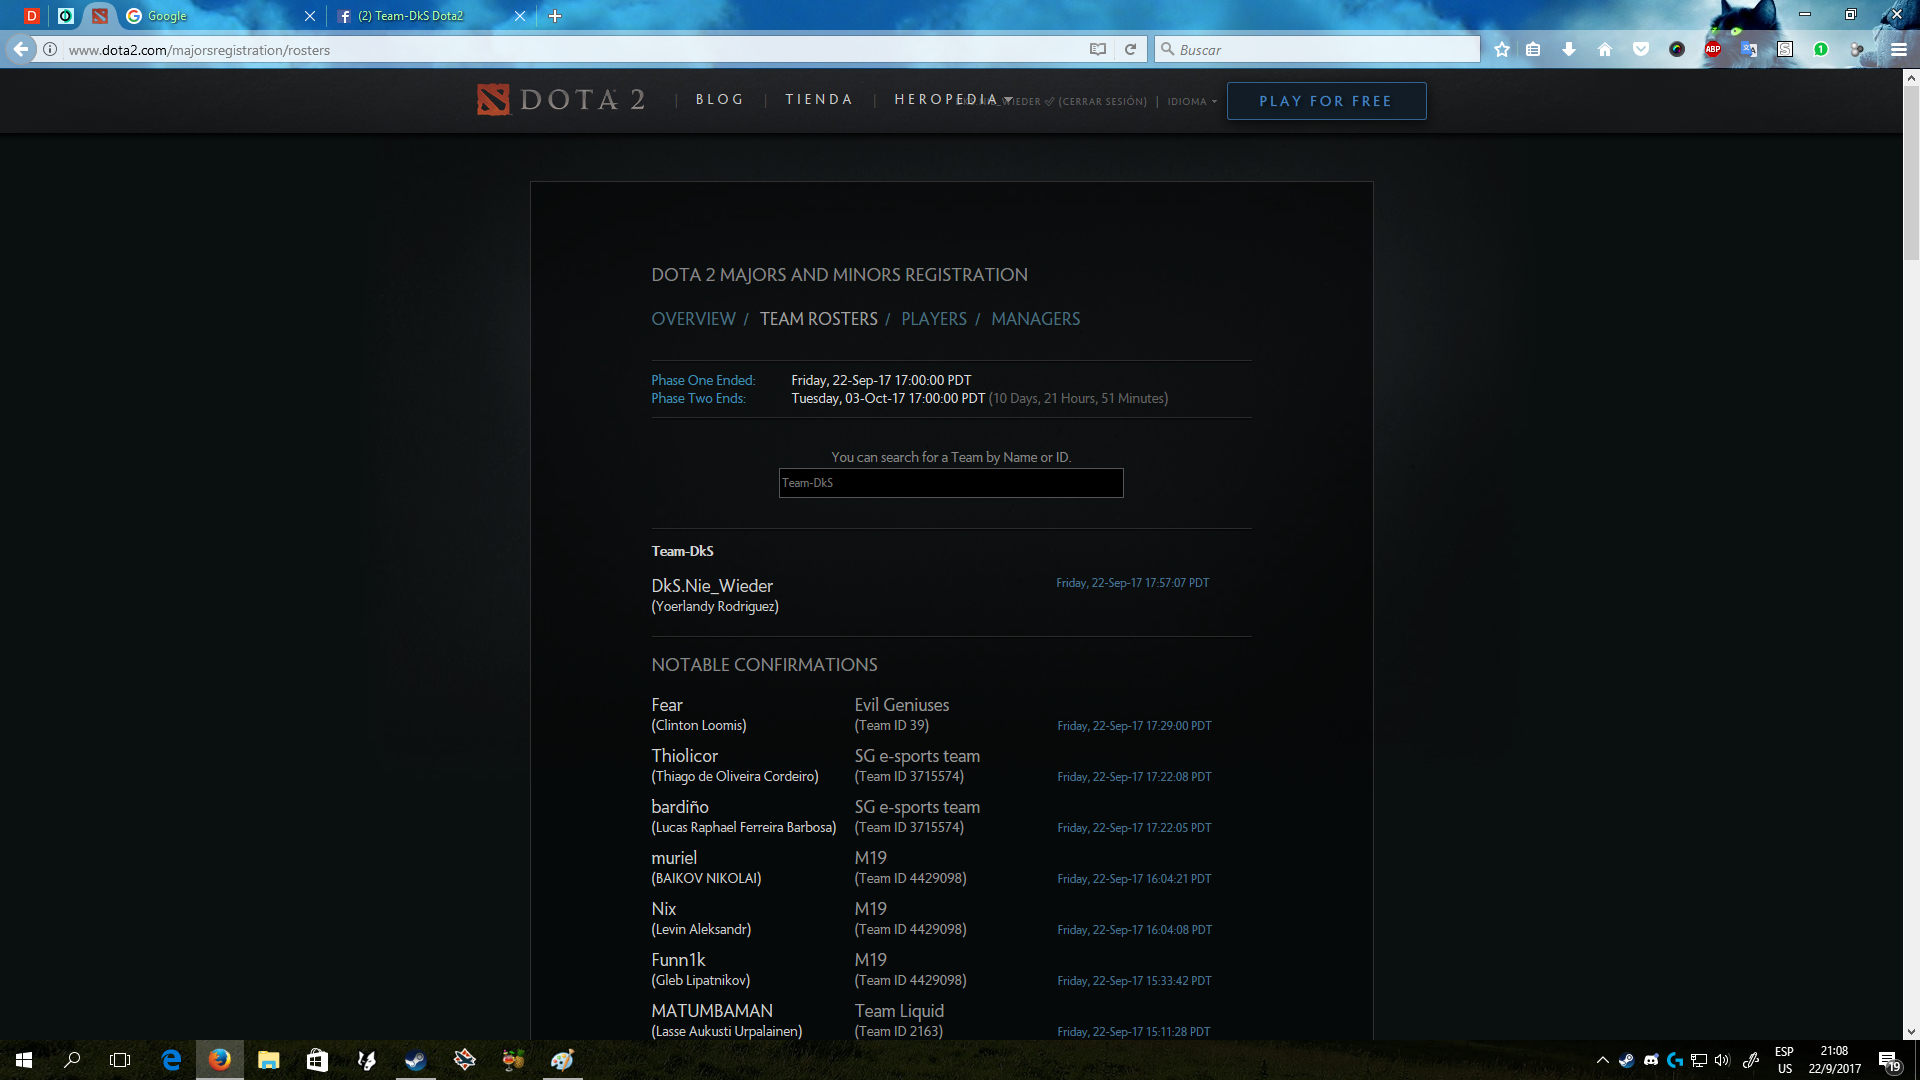Click the Cerrar Sesión link
This screenshot has height=1080, width=1920.
(x=1103, y=102)
